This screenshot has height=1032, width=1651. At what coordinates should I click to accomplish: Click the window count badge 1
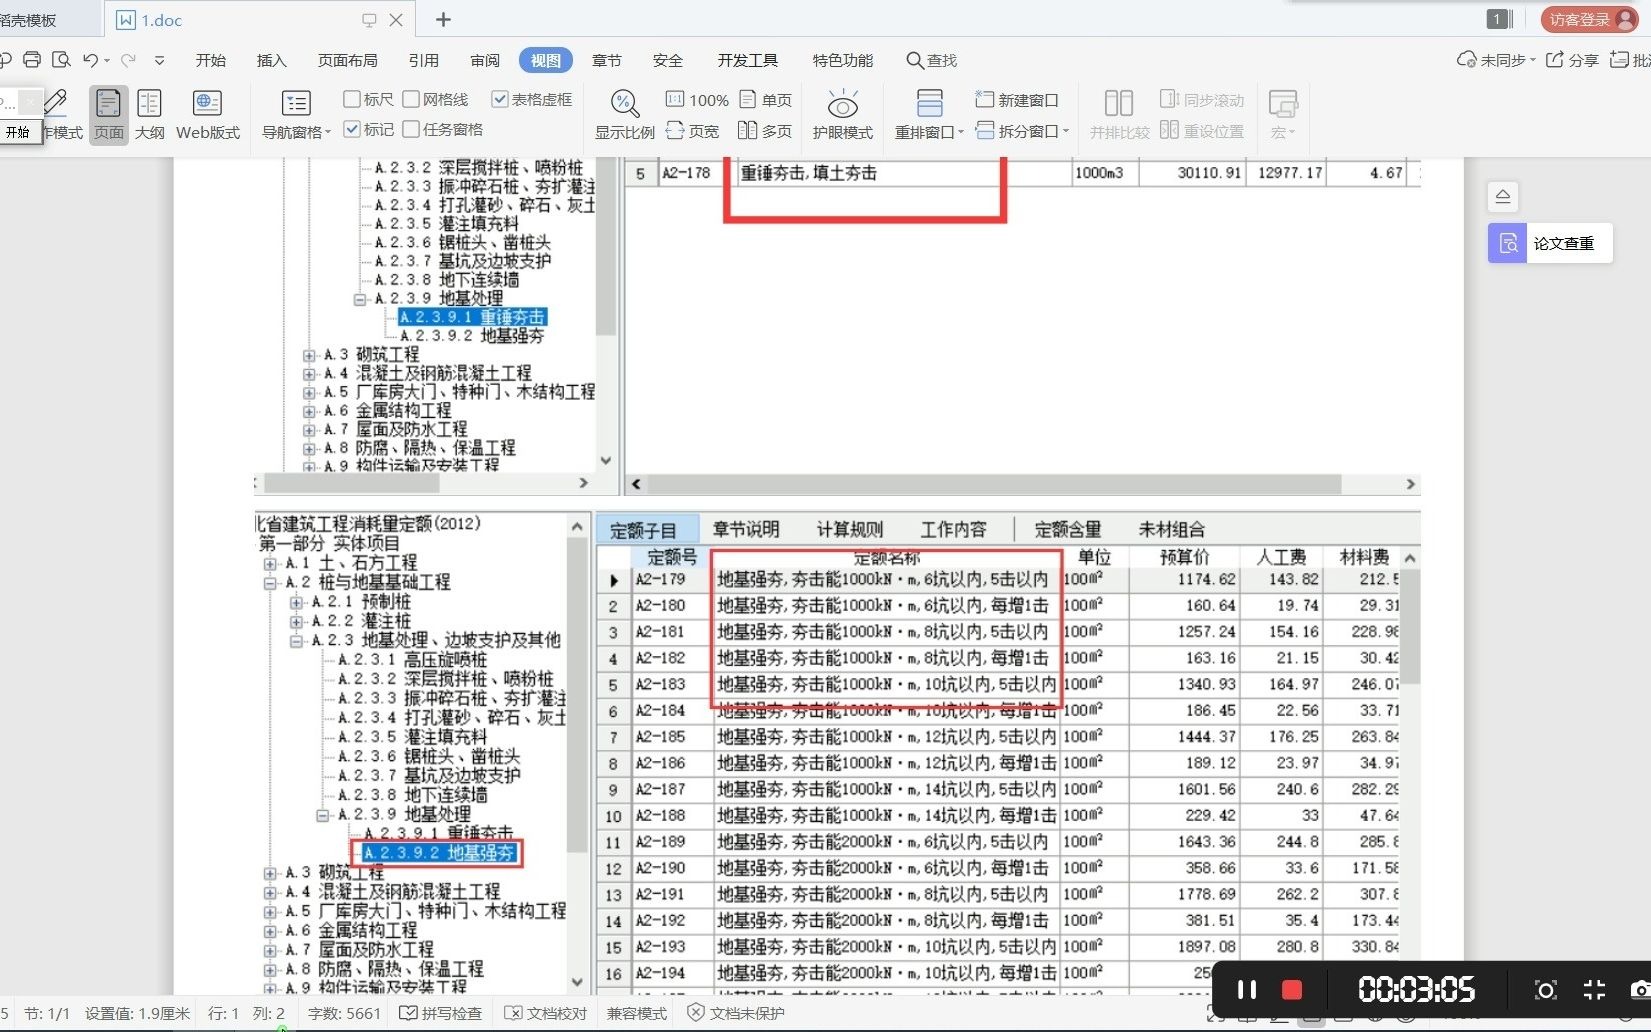(x=1498, y=19)
